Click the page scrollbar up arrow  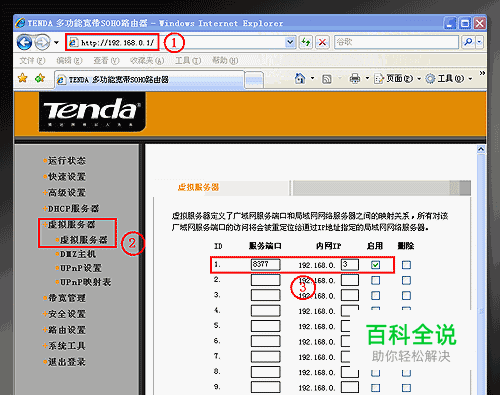click(481, 149)
